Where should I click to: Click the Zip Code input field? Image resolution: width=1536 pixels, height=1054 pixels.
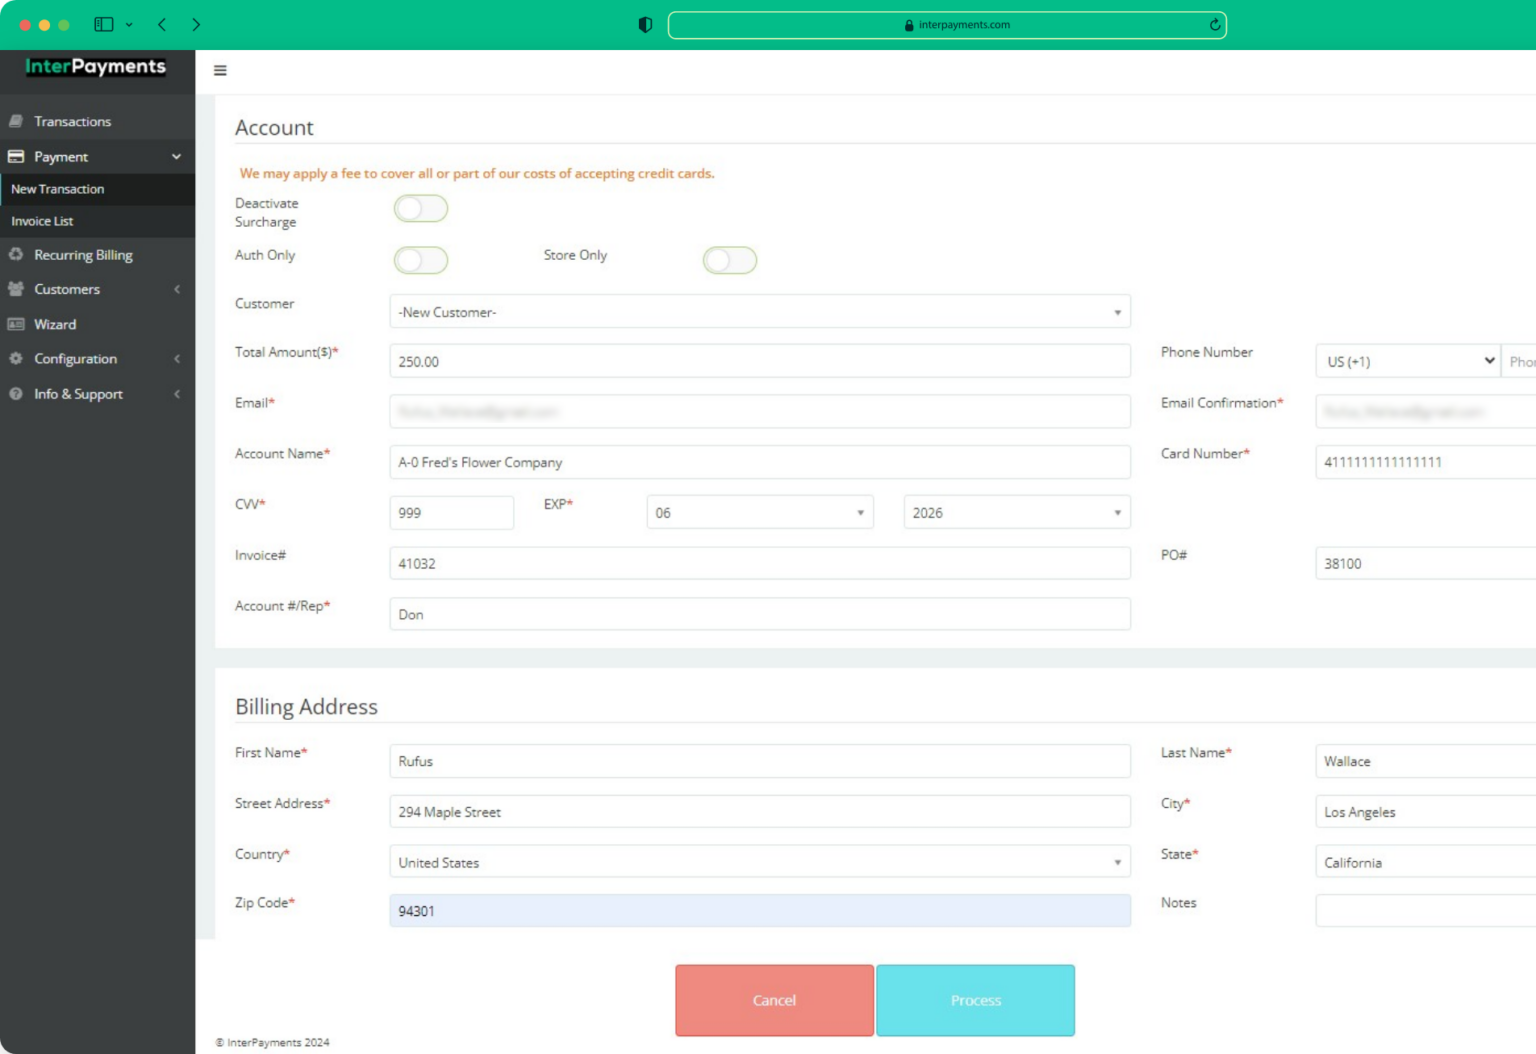[759, 910]
